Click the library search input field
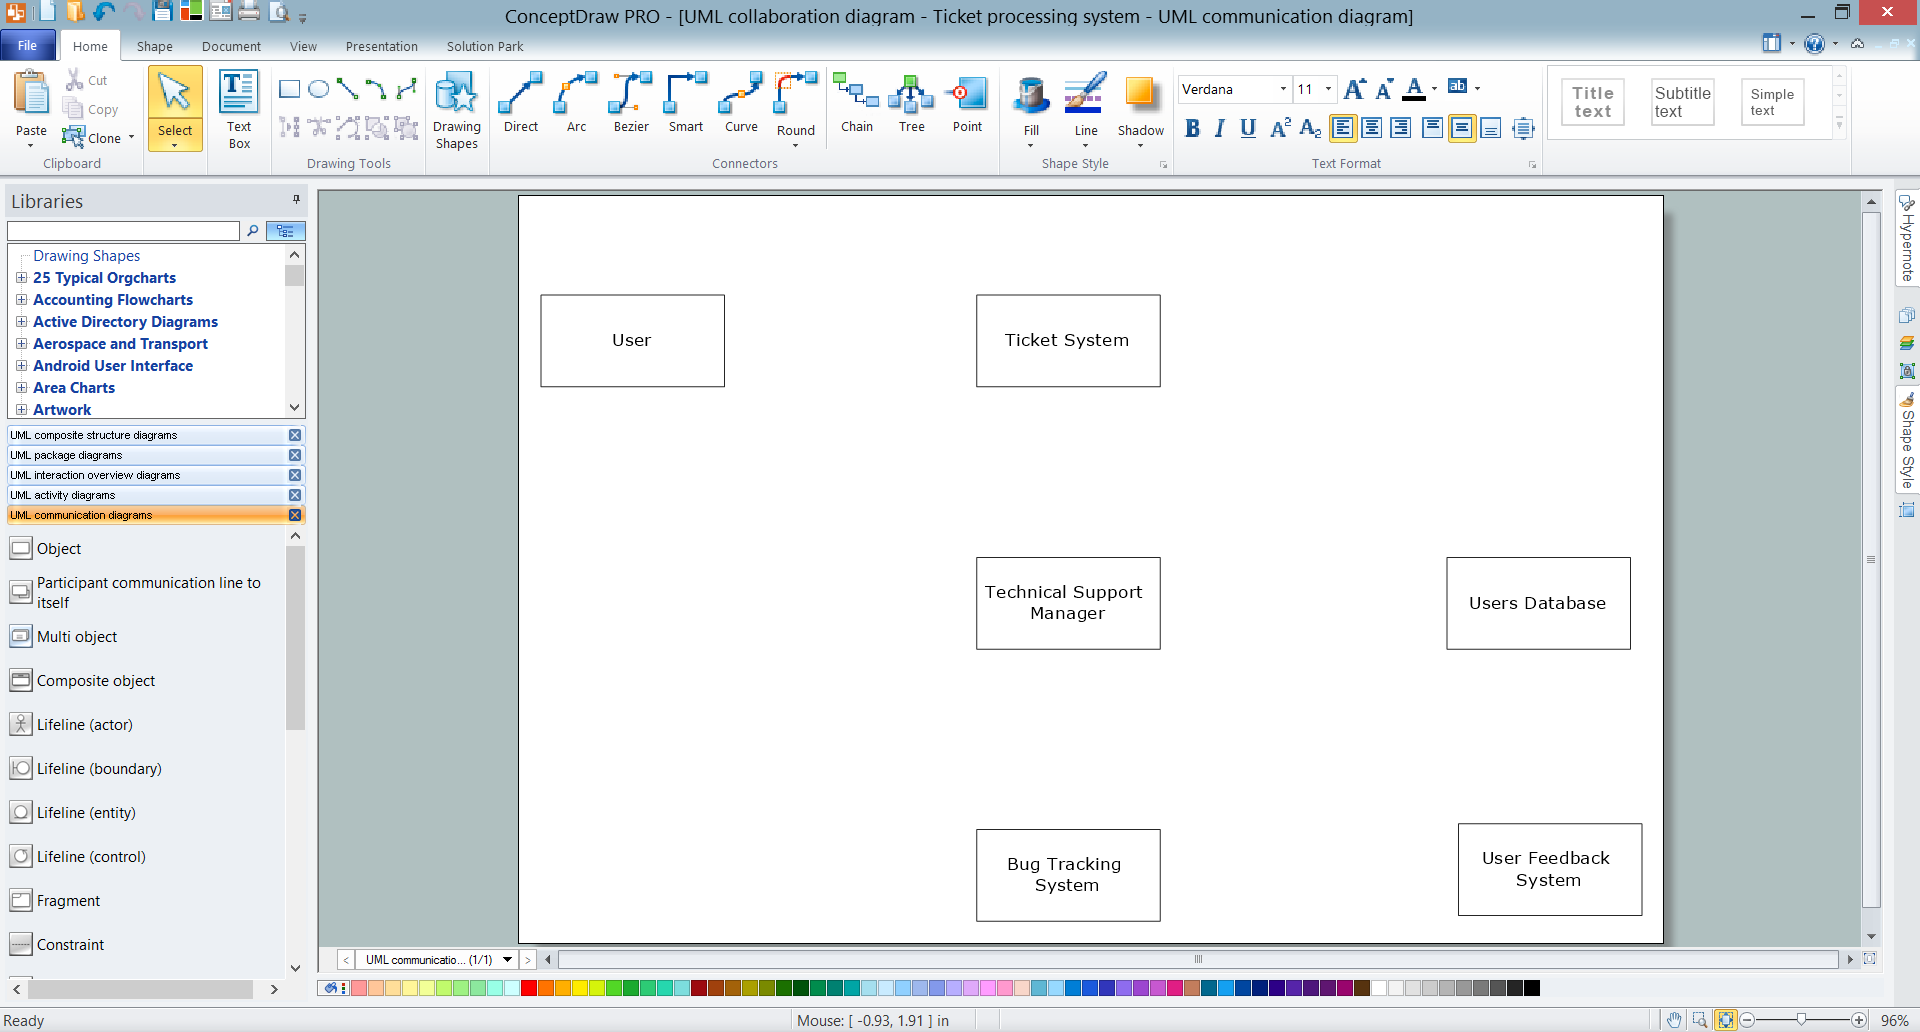Viewport: 1920px width, 1032px height. click(124, 231)
